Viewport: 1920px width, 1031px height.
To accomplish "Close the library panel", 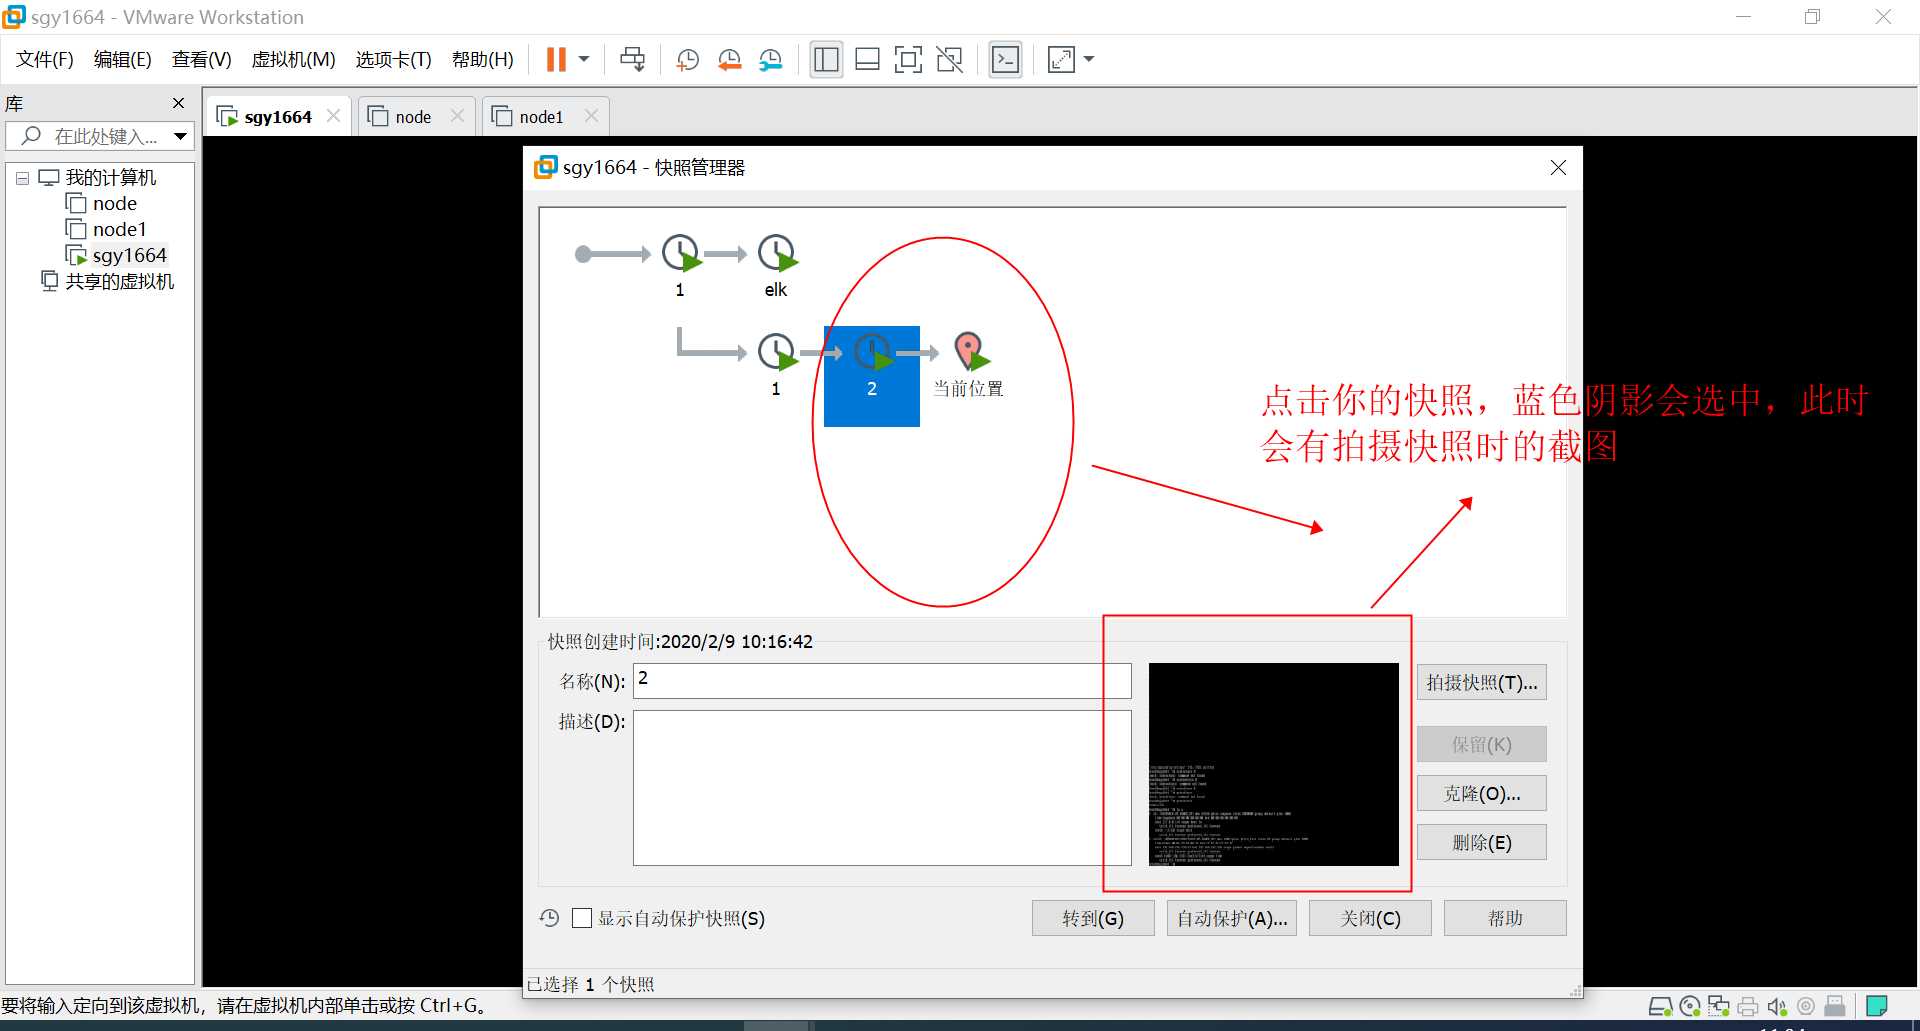I will point(178,103).
